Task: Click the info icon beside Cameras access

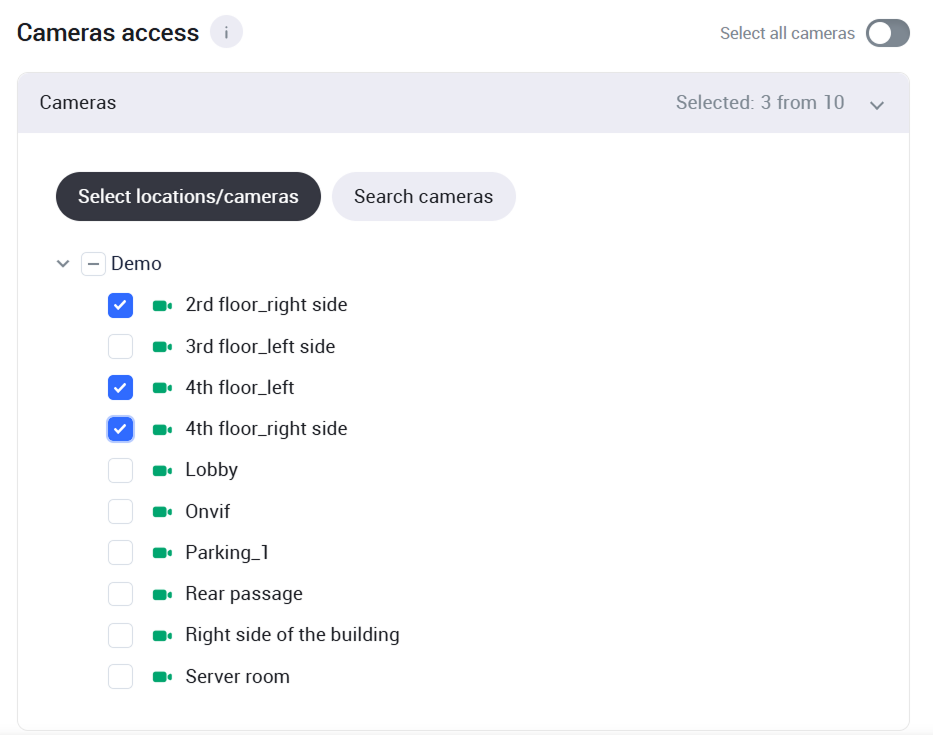Action: pos(226,32)
